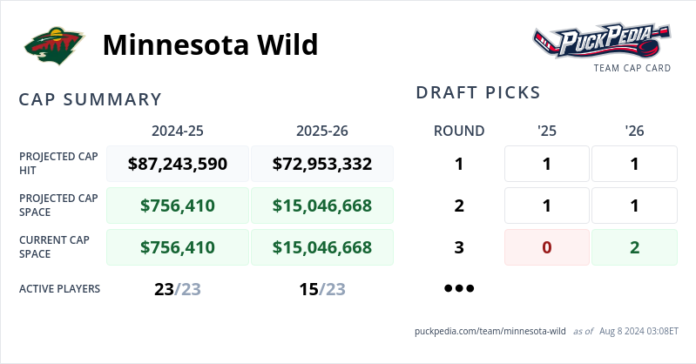The image size is (696, 364).
Task: Click the 2024-25 column header
Action: tap(178, 131)
